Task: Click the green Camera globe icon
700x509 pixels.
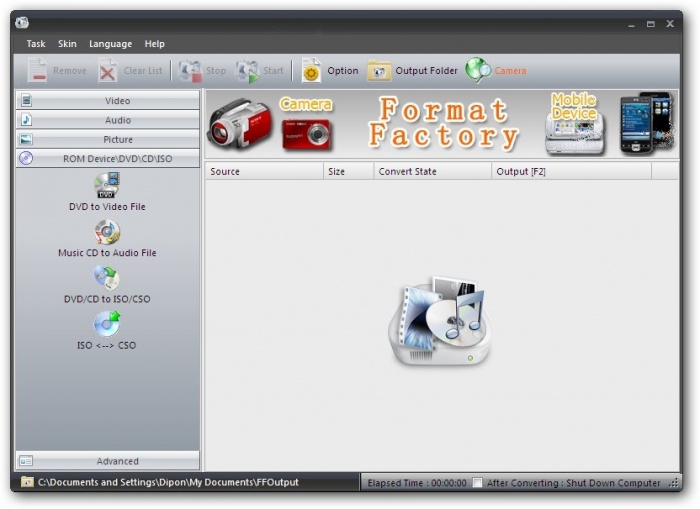Action: 478,70
